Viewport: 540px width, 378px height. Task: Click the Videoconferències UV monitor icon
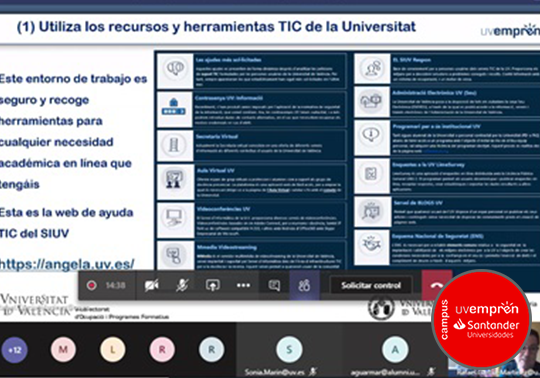pyautogui.click(x=174, y=218)
